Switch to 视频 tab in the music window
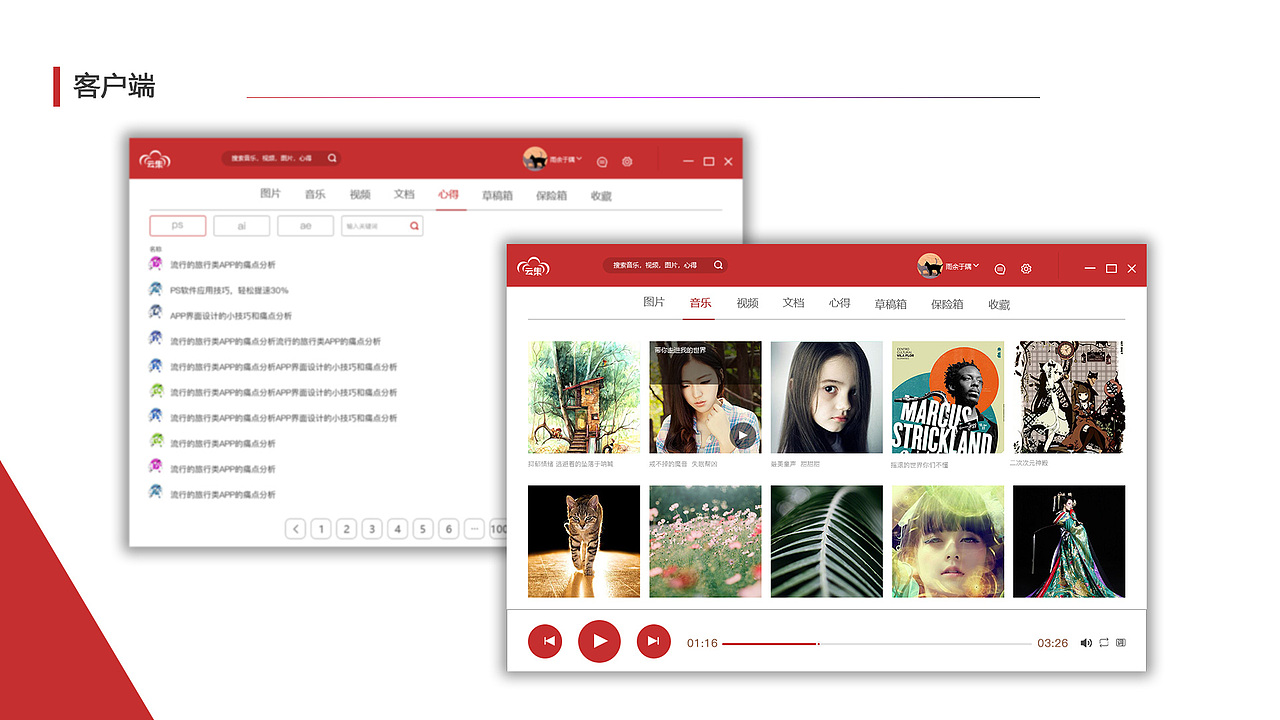The width and height of the screenshot is (1280, 720). (747, 303)
